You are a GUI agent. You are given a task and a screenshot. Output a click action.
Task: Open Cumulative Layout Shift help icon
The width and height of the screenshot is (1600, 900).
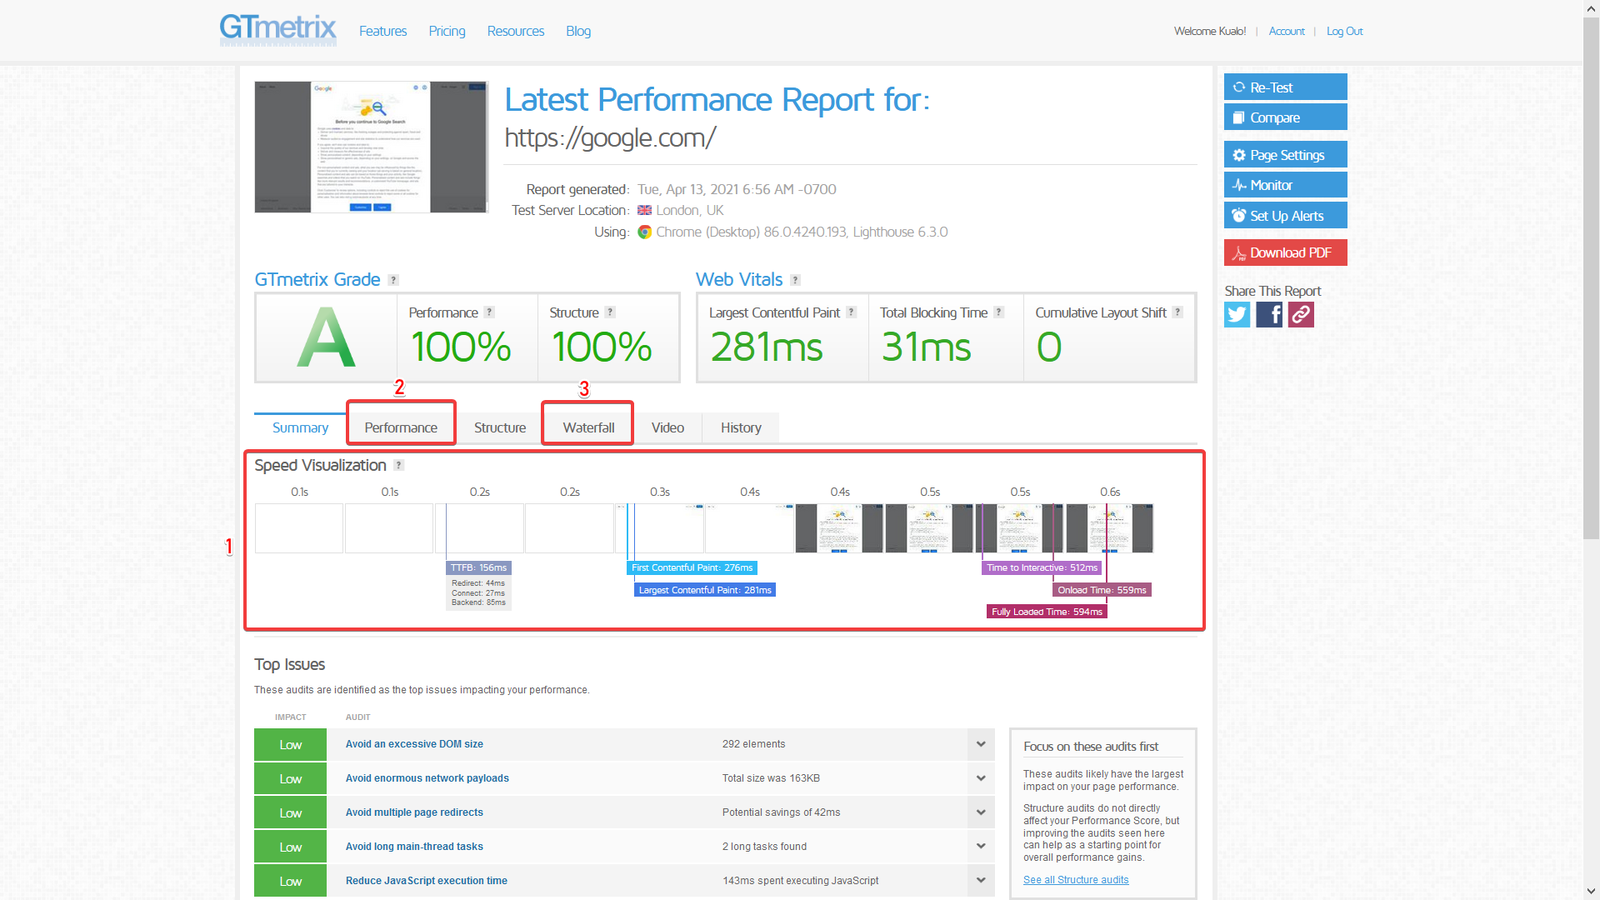click(x=1177, y=312)
